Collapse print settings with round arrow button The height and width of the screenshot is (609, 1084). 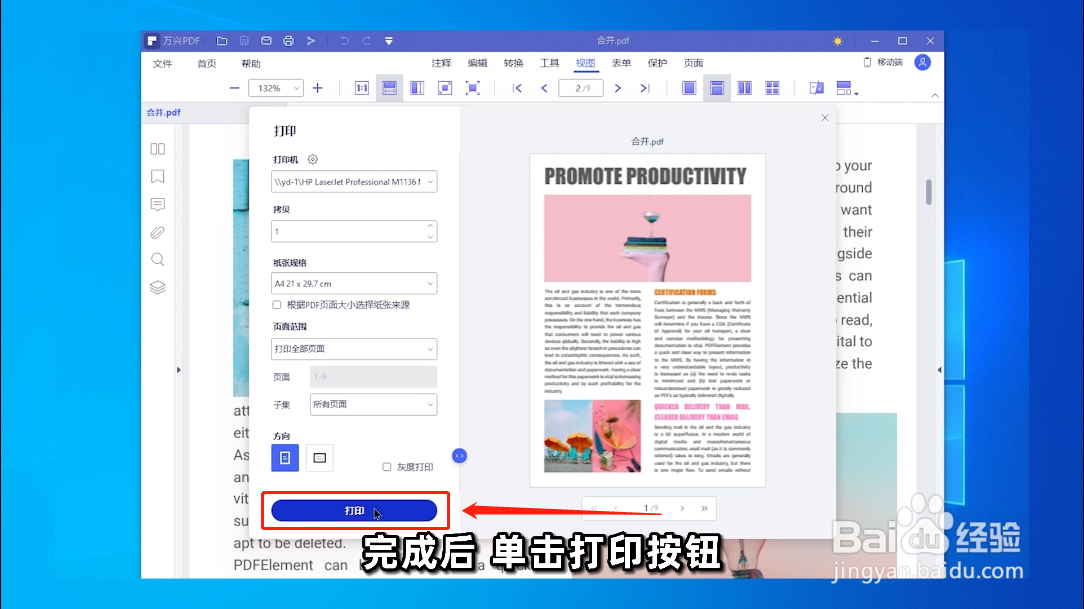pos(459,456)
